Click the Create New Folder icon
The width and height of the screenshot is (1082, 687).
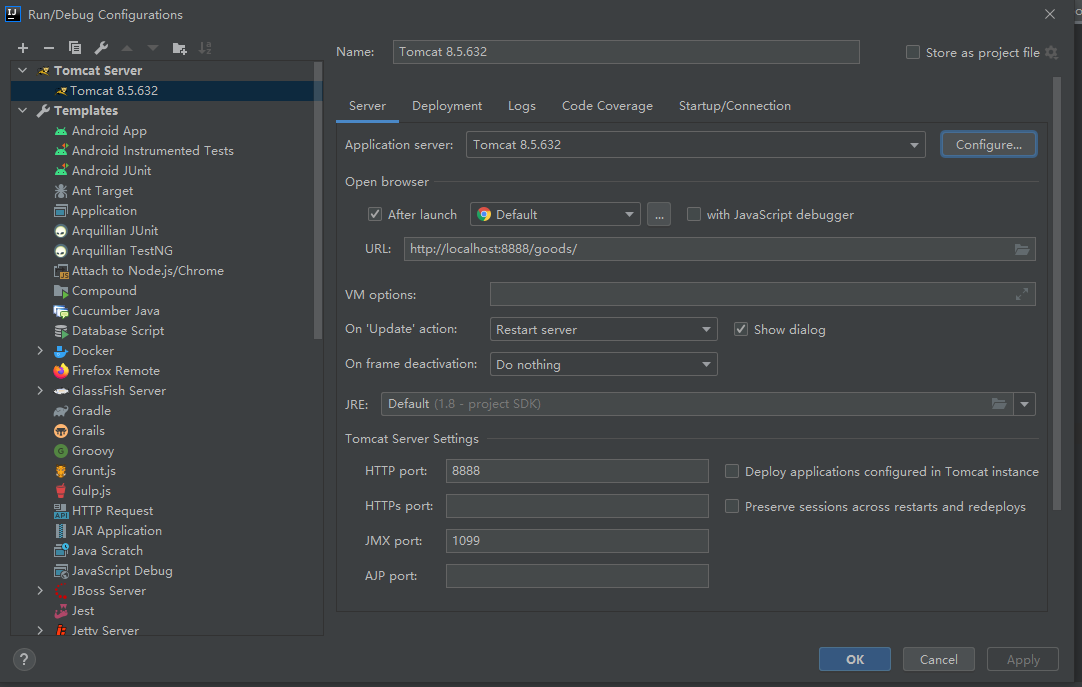coord(180,48)
